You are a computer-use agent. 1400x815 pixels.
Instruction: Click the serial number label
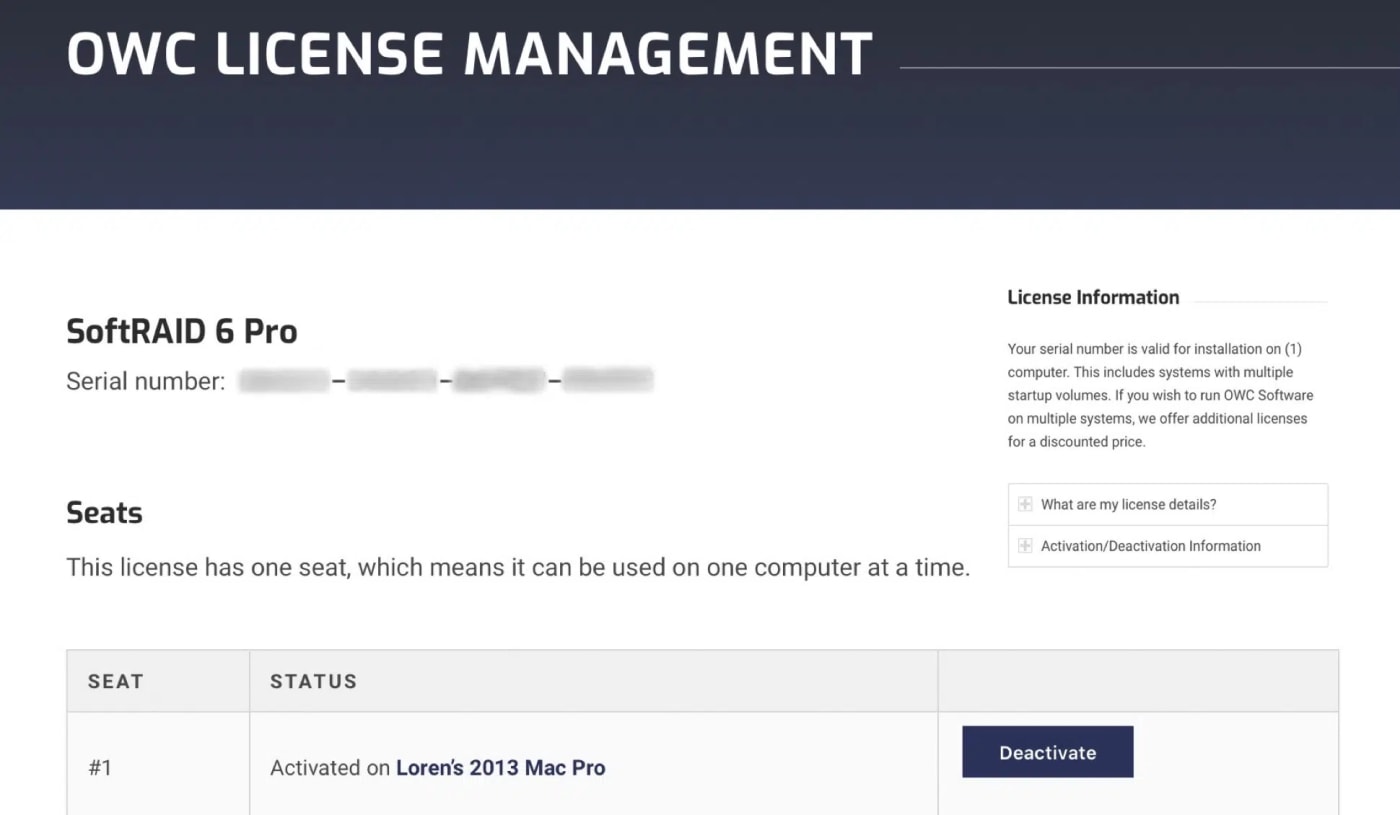(143, 380)
